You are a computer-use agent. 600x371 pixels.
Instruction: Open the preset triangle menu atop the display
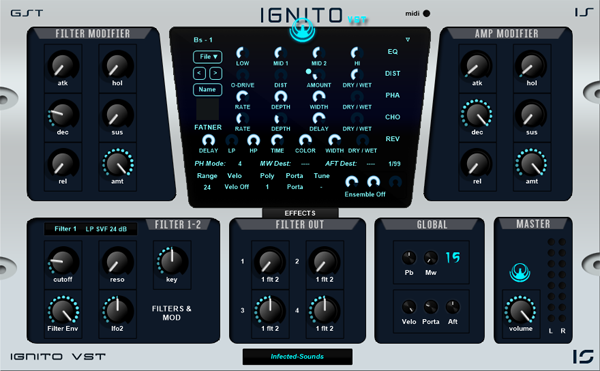click(408, 39)
